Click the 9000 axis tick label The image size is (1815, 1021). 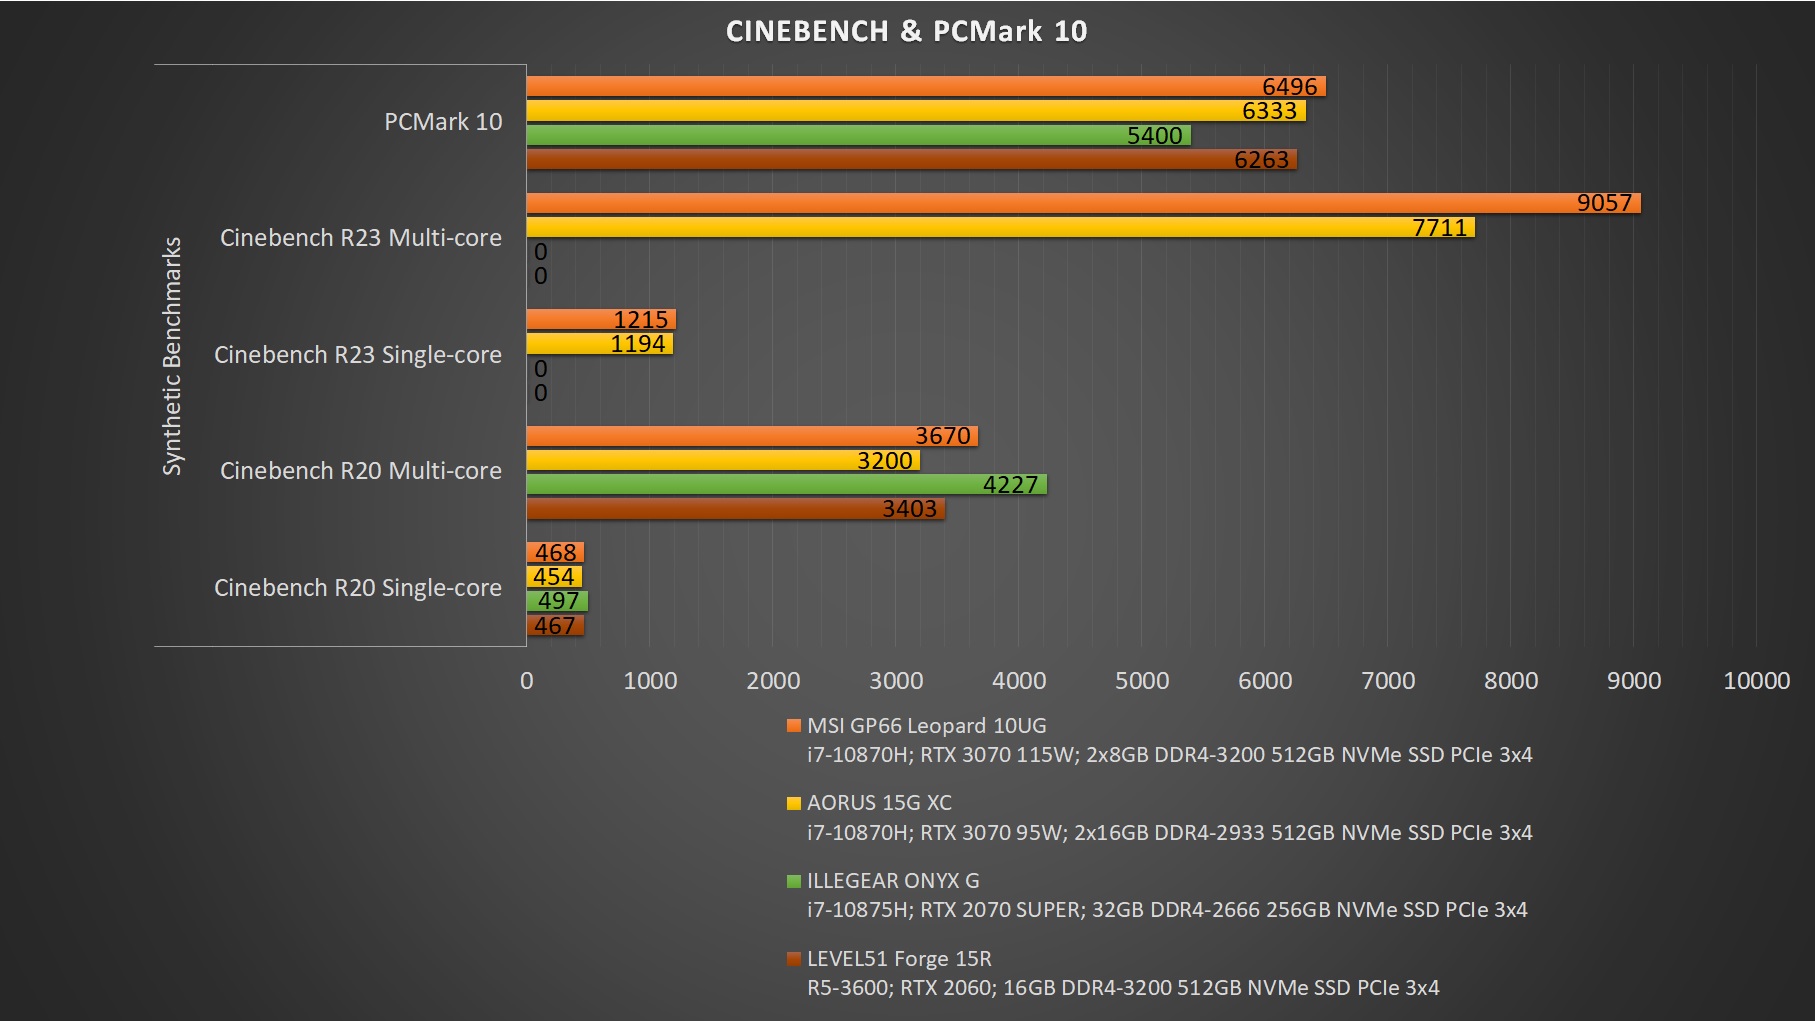click(1634, 681)
